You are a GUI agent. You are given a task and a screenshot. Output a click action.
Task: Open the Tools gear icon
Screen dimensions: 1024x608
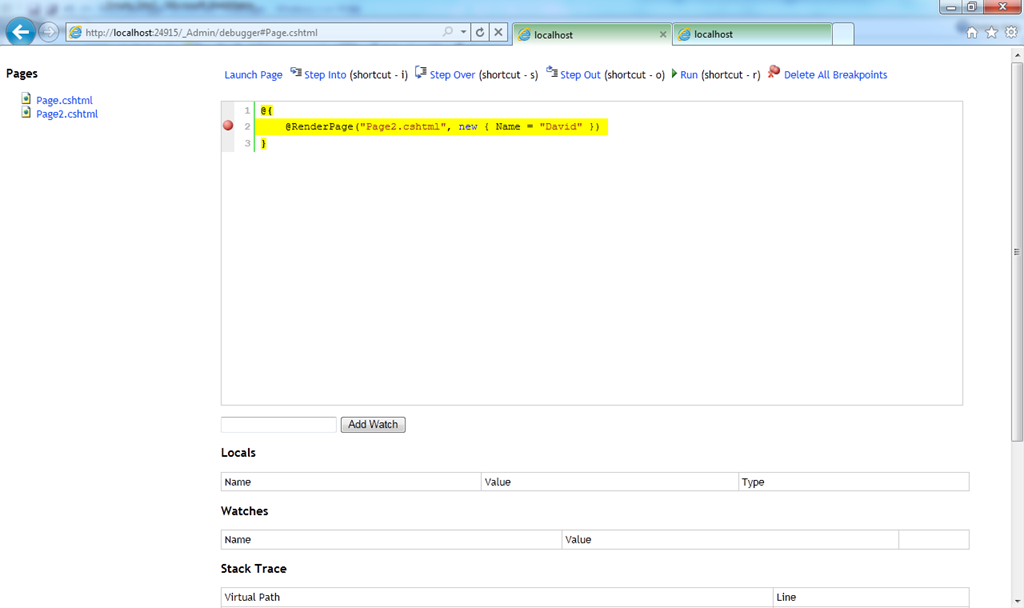tap(1011, 33)
